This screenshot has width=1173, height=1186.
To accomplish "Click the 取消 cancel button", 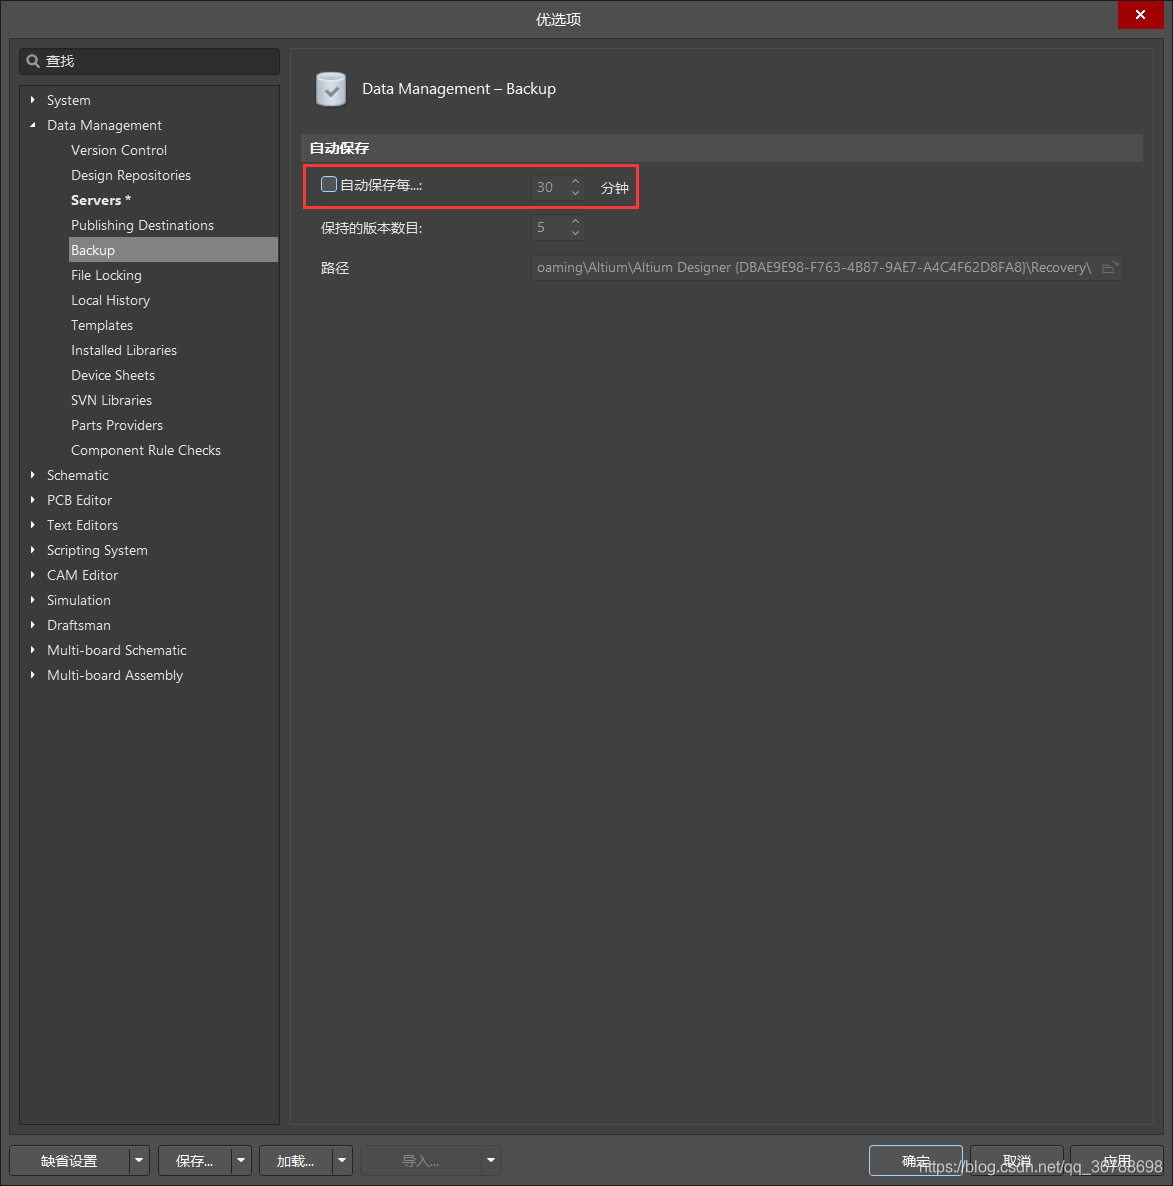I will 1016,1160.
